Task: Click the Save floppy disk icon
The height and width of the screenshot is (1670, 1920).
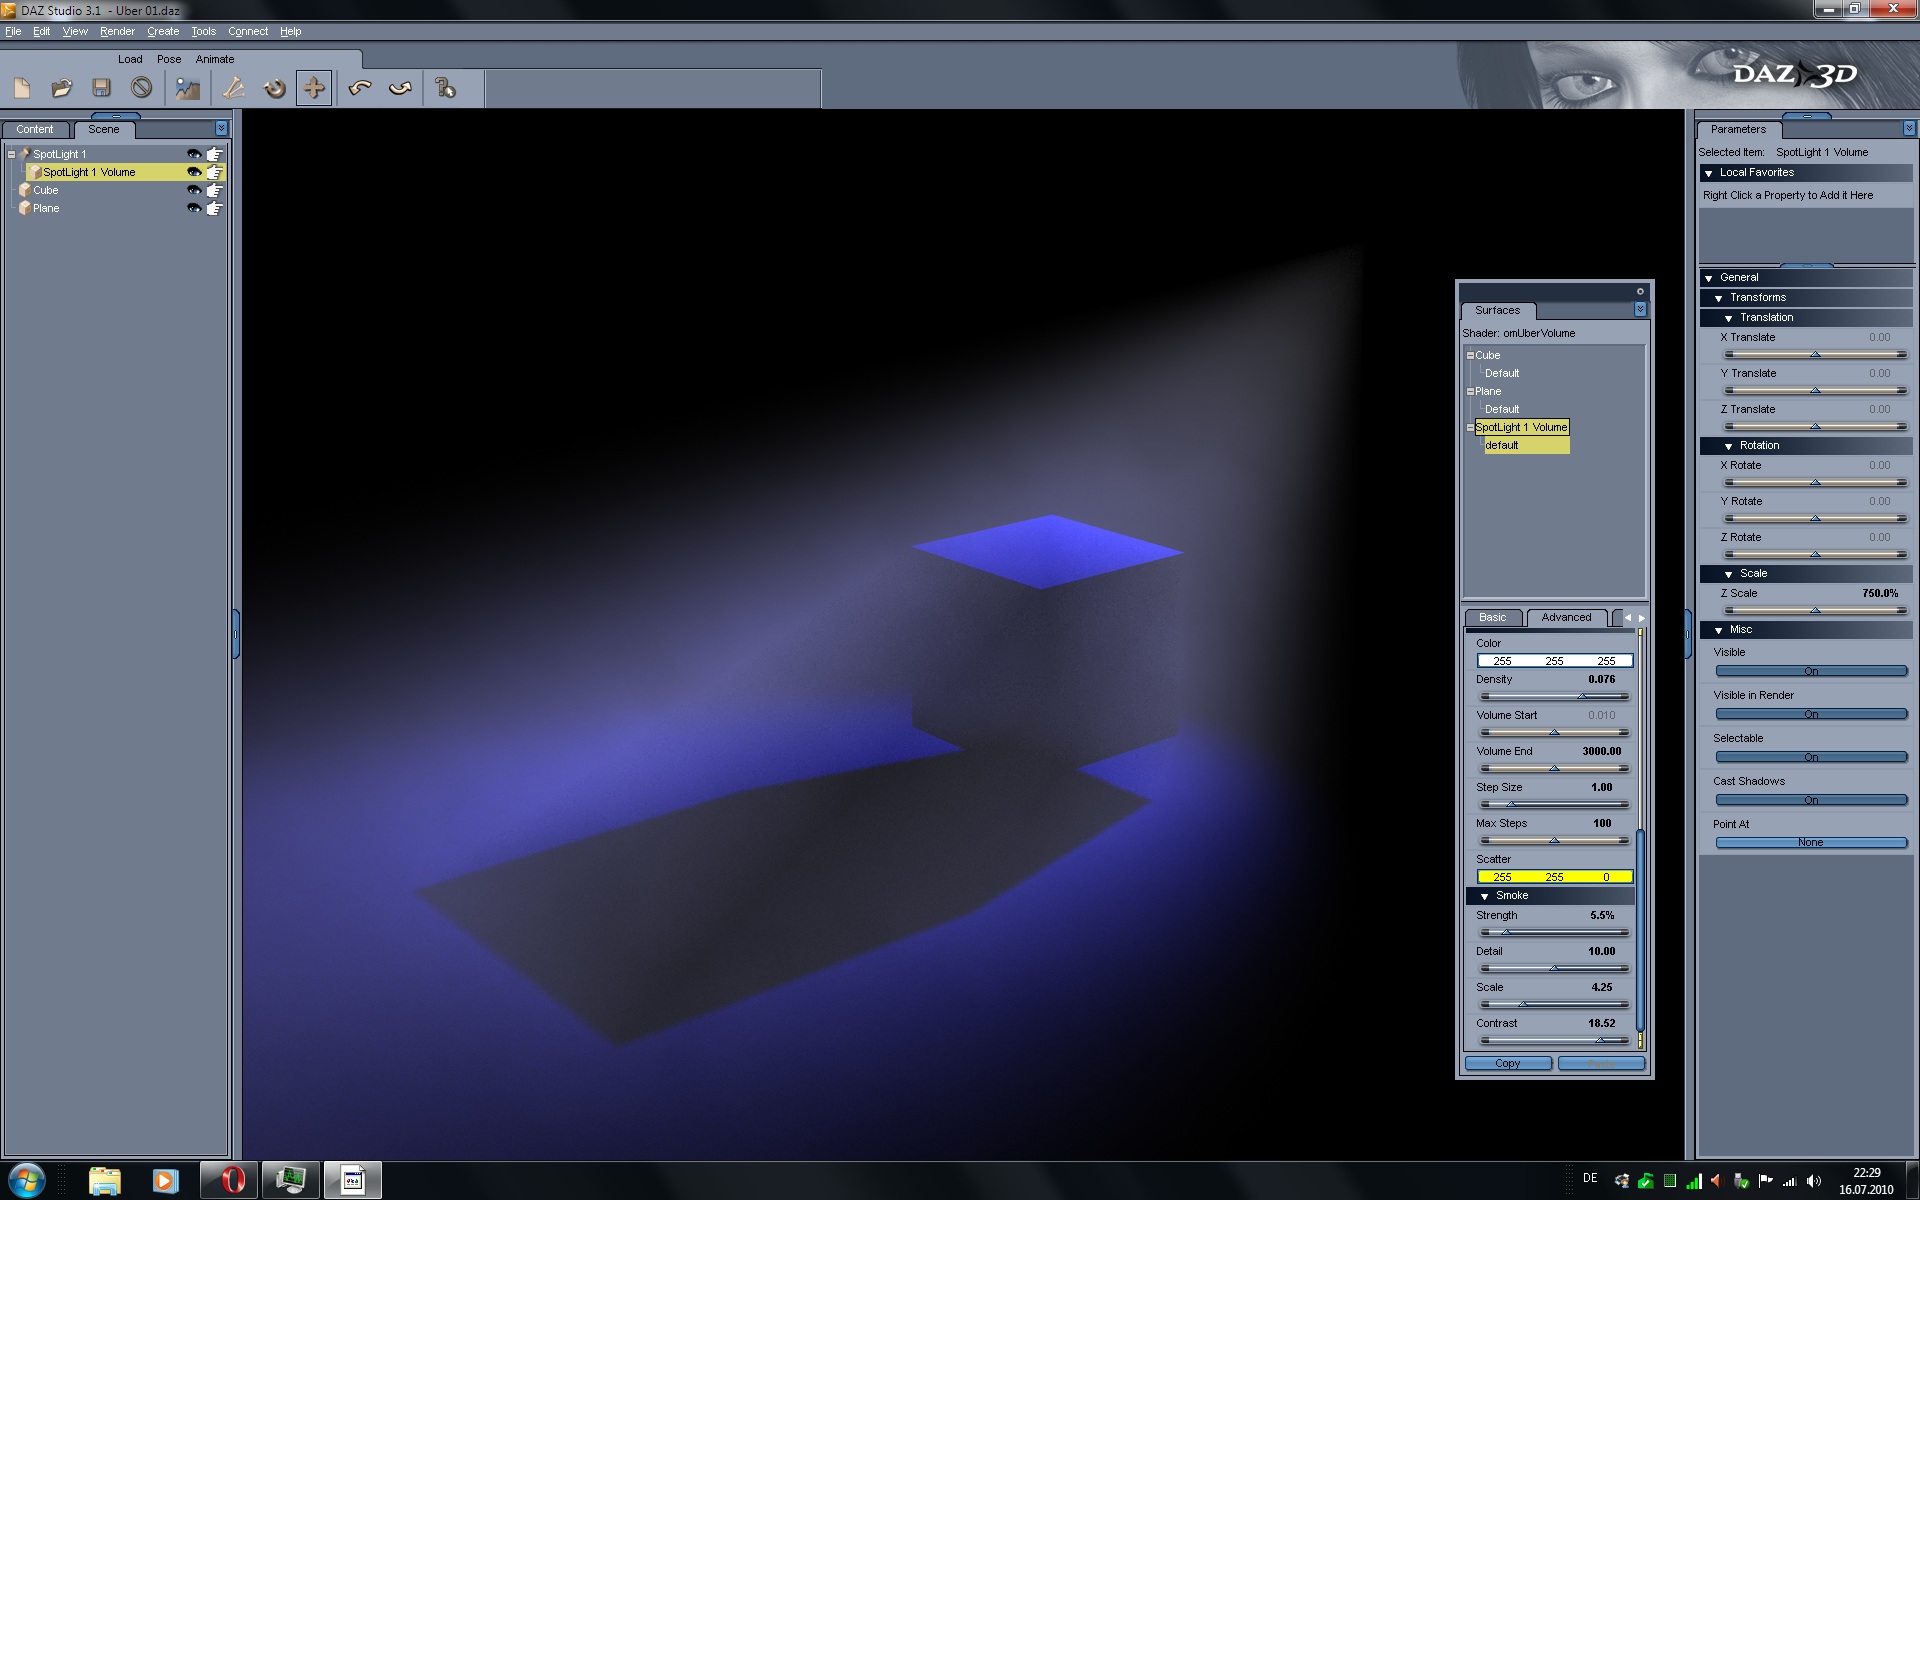Action: (101, 89)
